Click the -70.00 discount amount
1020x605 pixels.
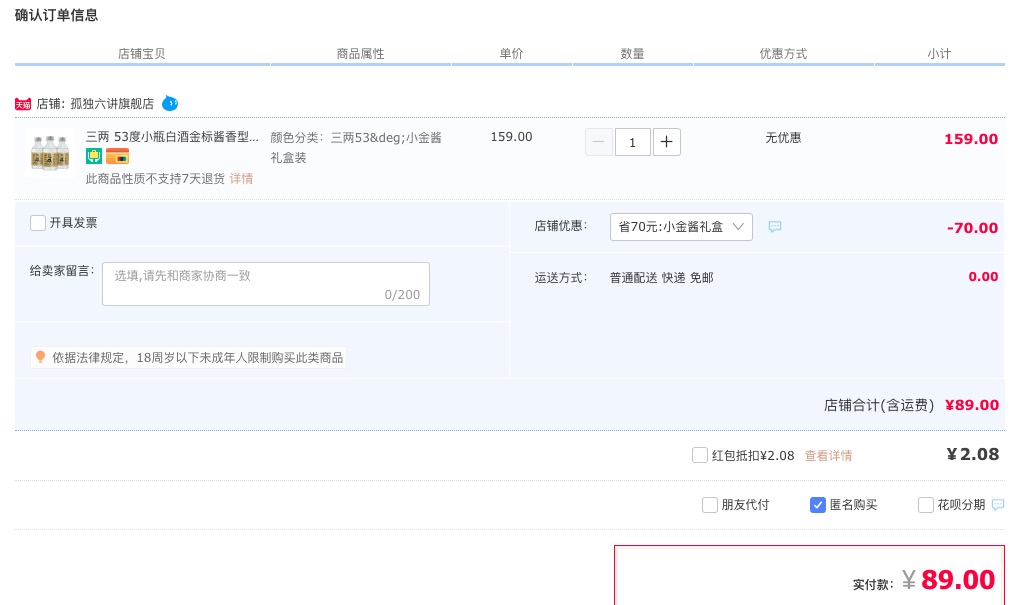point(972,228)
